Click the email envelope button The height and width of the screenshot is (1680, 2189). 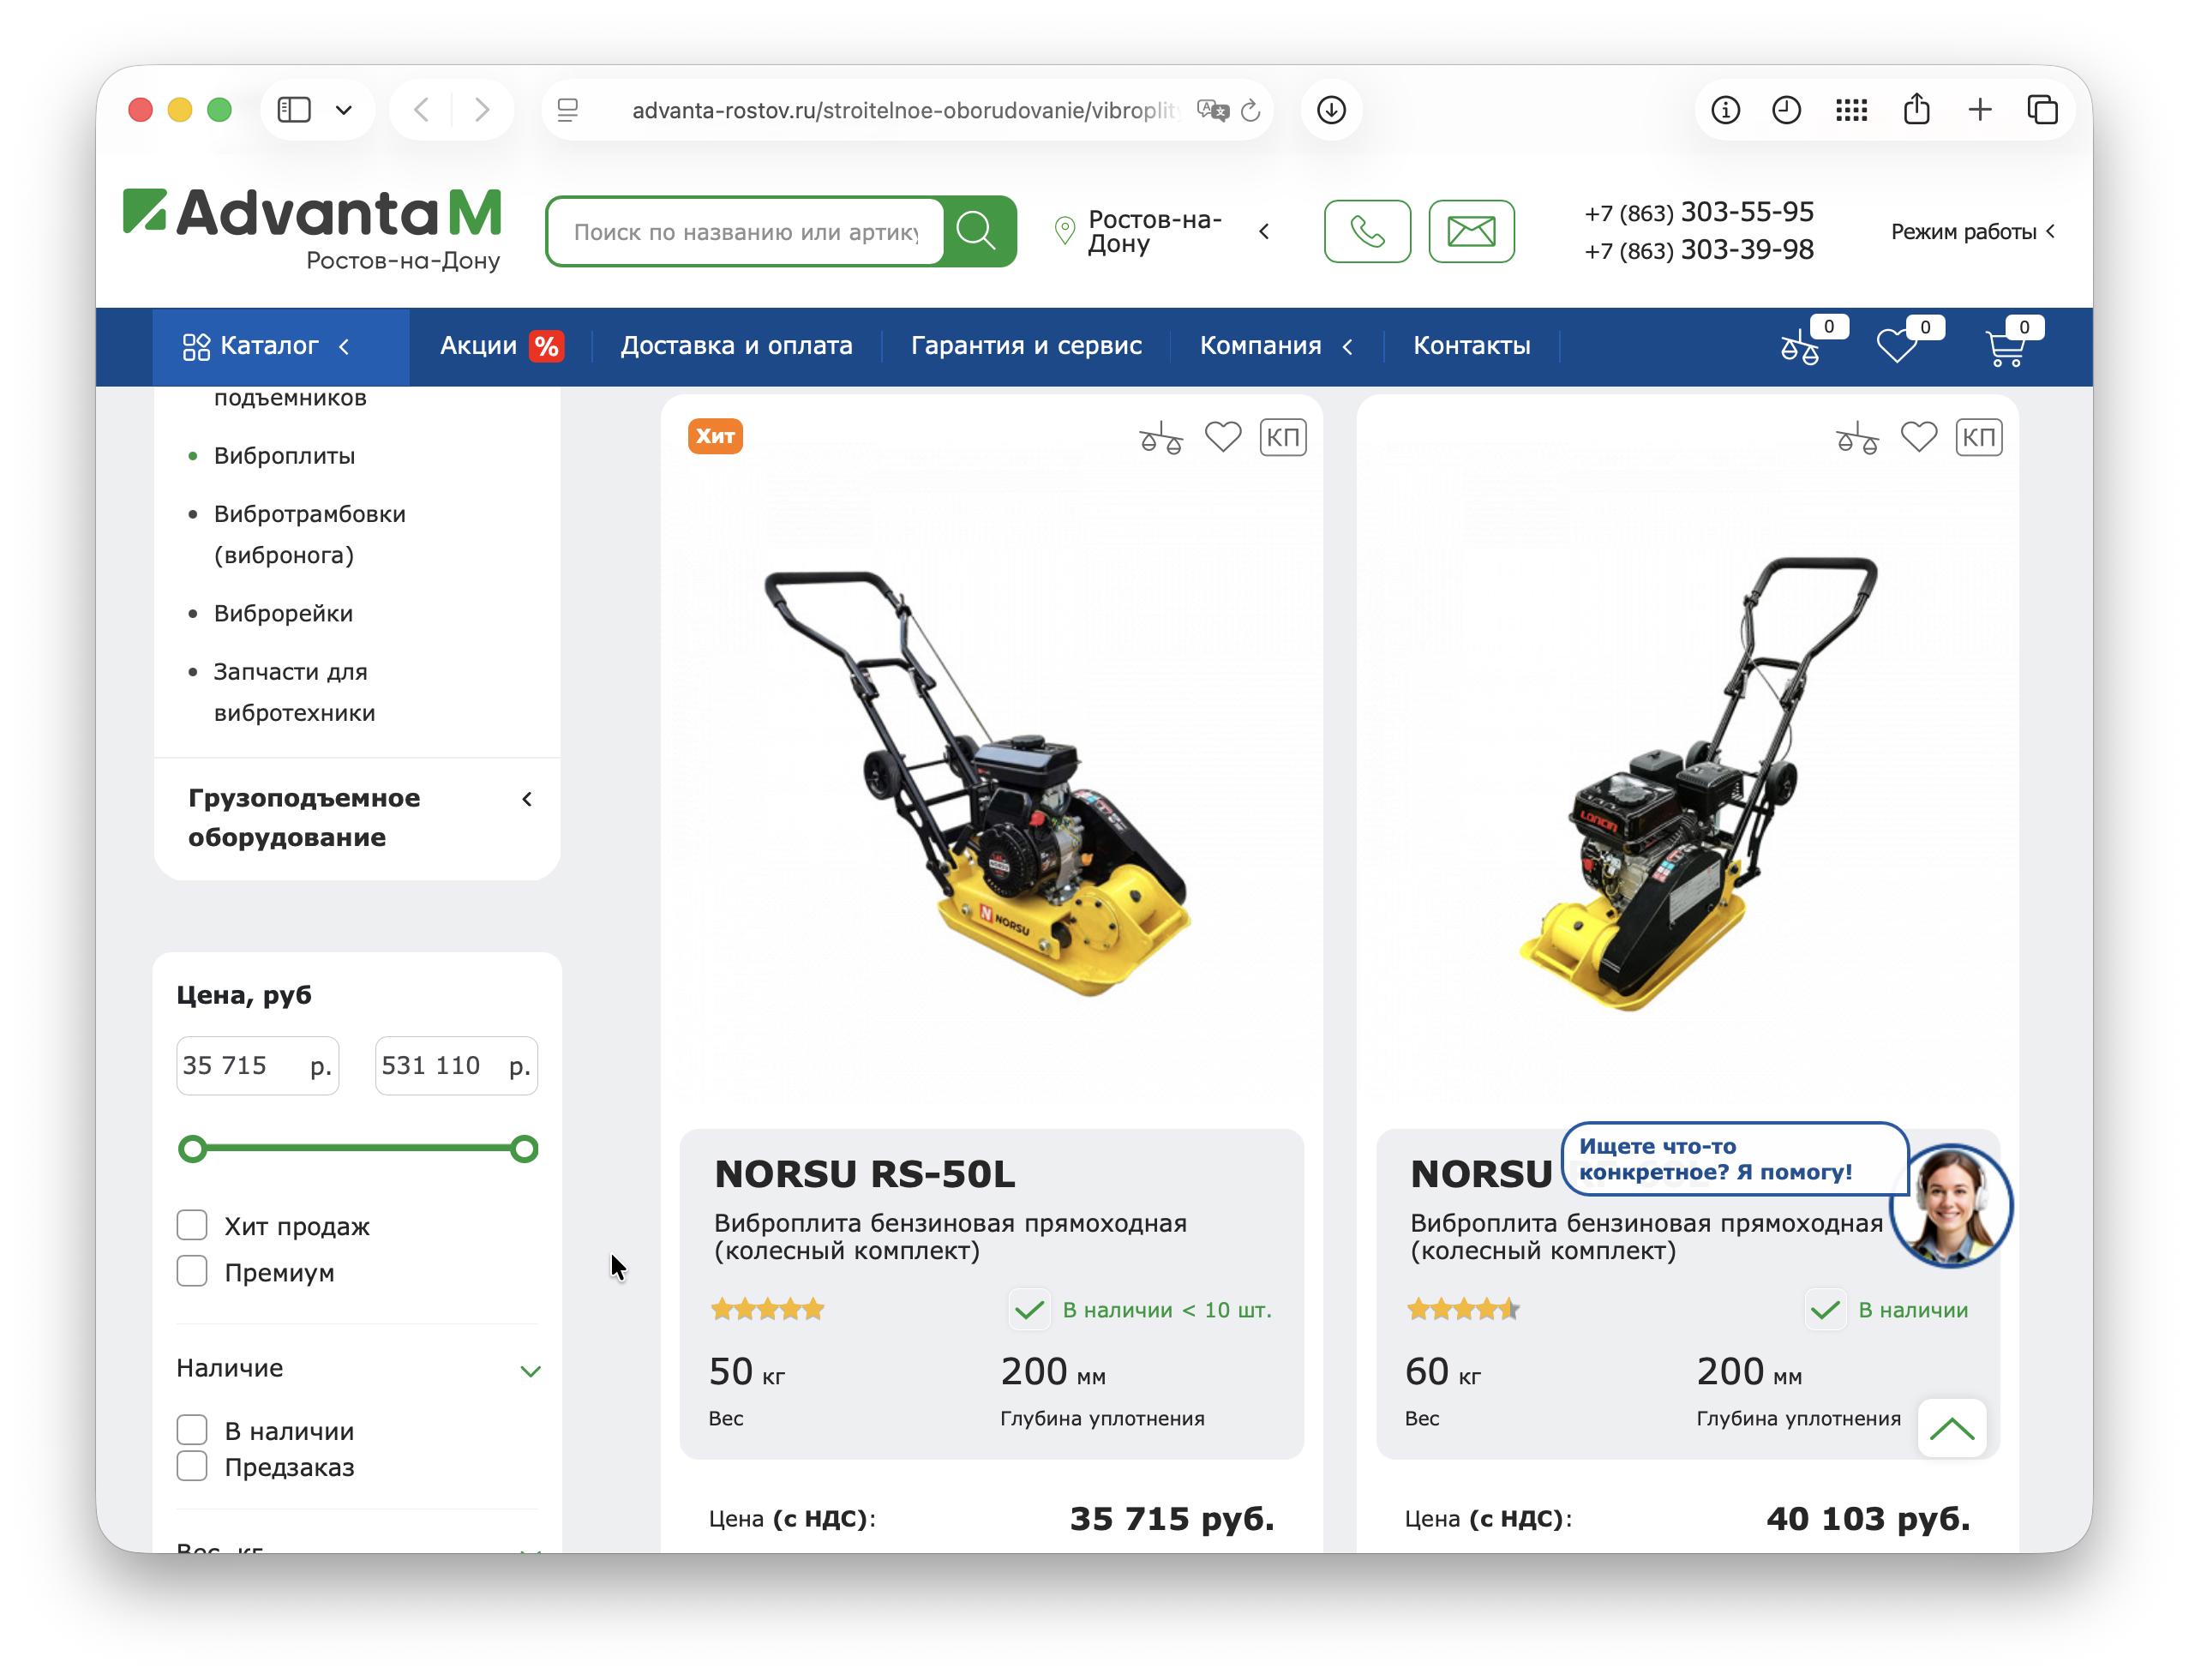pyautogui.click(x=1471, y=231)
